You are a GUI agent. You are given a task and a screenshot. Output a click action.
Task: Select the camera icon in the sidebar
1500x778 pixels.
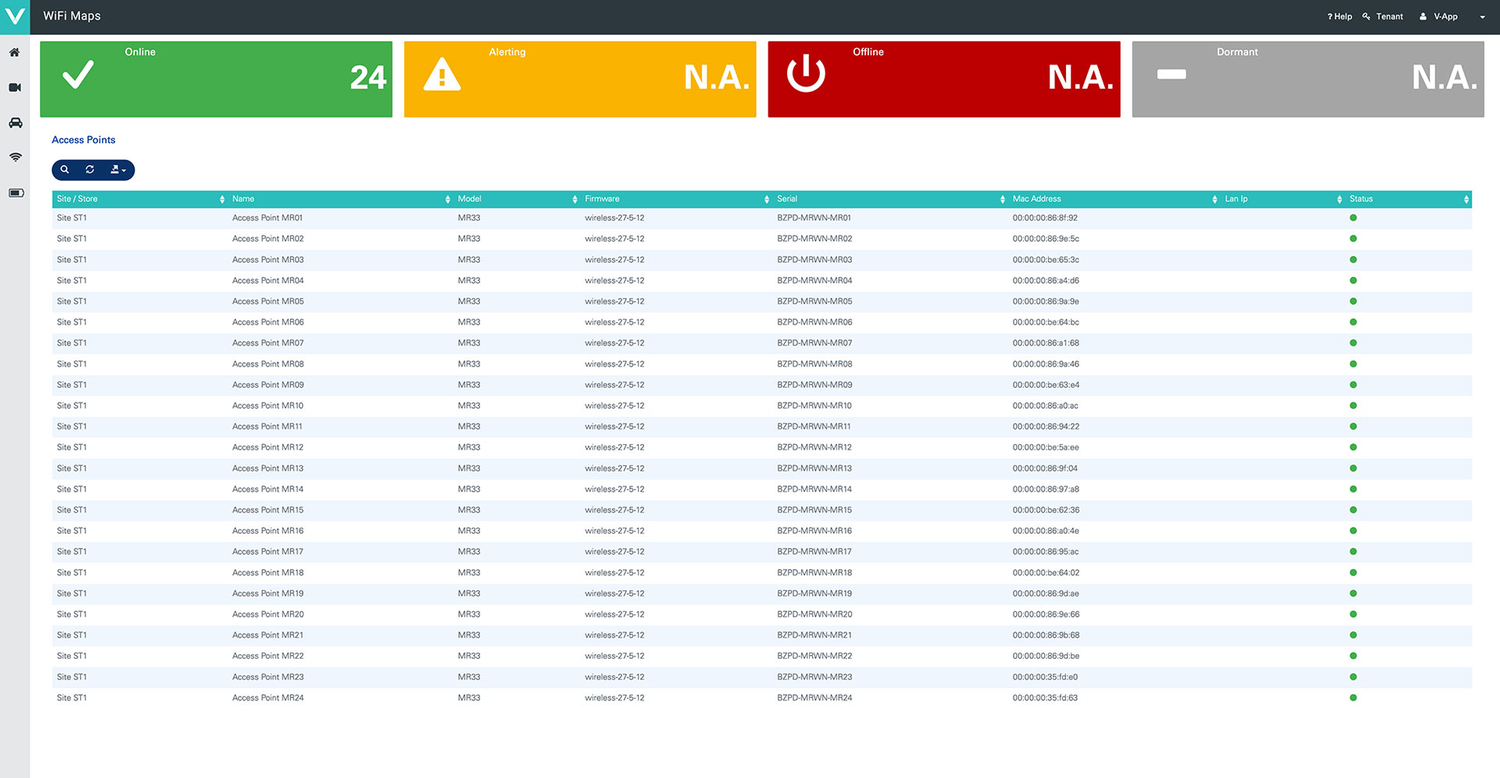(x=15, y=87)
